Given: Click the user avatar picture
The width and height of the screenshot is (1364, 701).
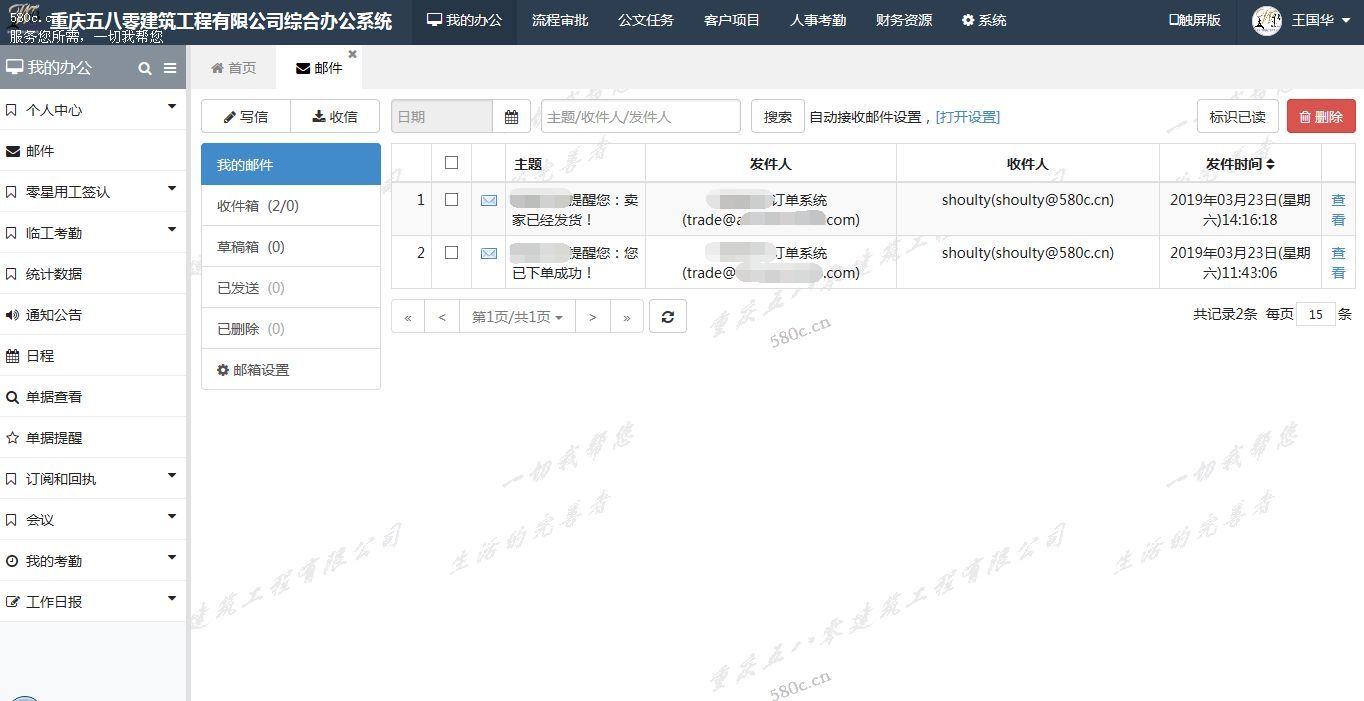Looking at the screenshot, I should click(x=1267, y=21).
